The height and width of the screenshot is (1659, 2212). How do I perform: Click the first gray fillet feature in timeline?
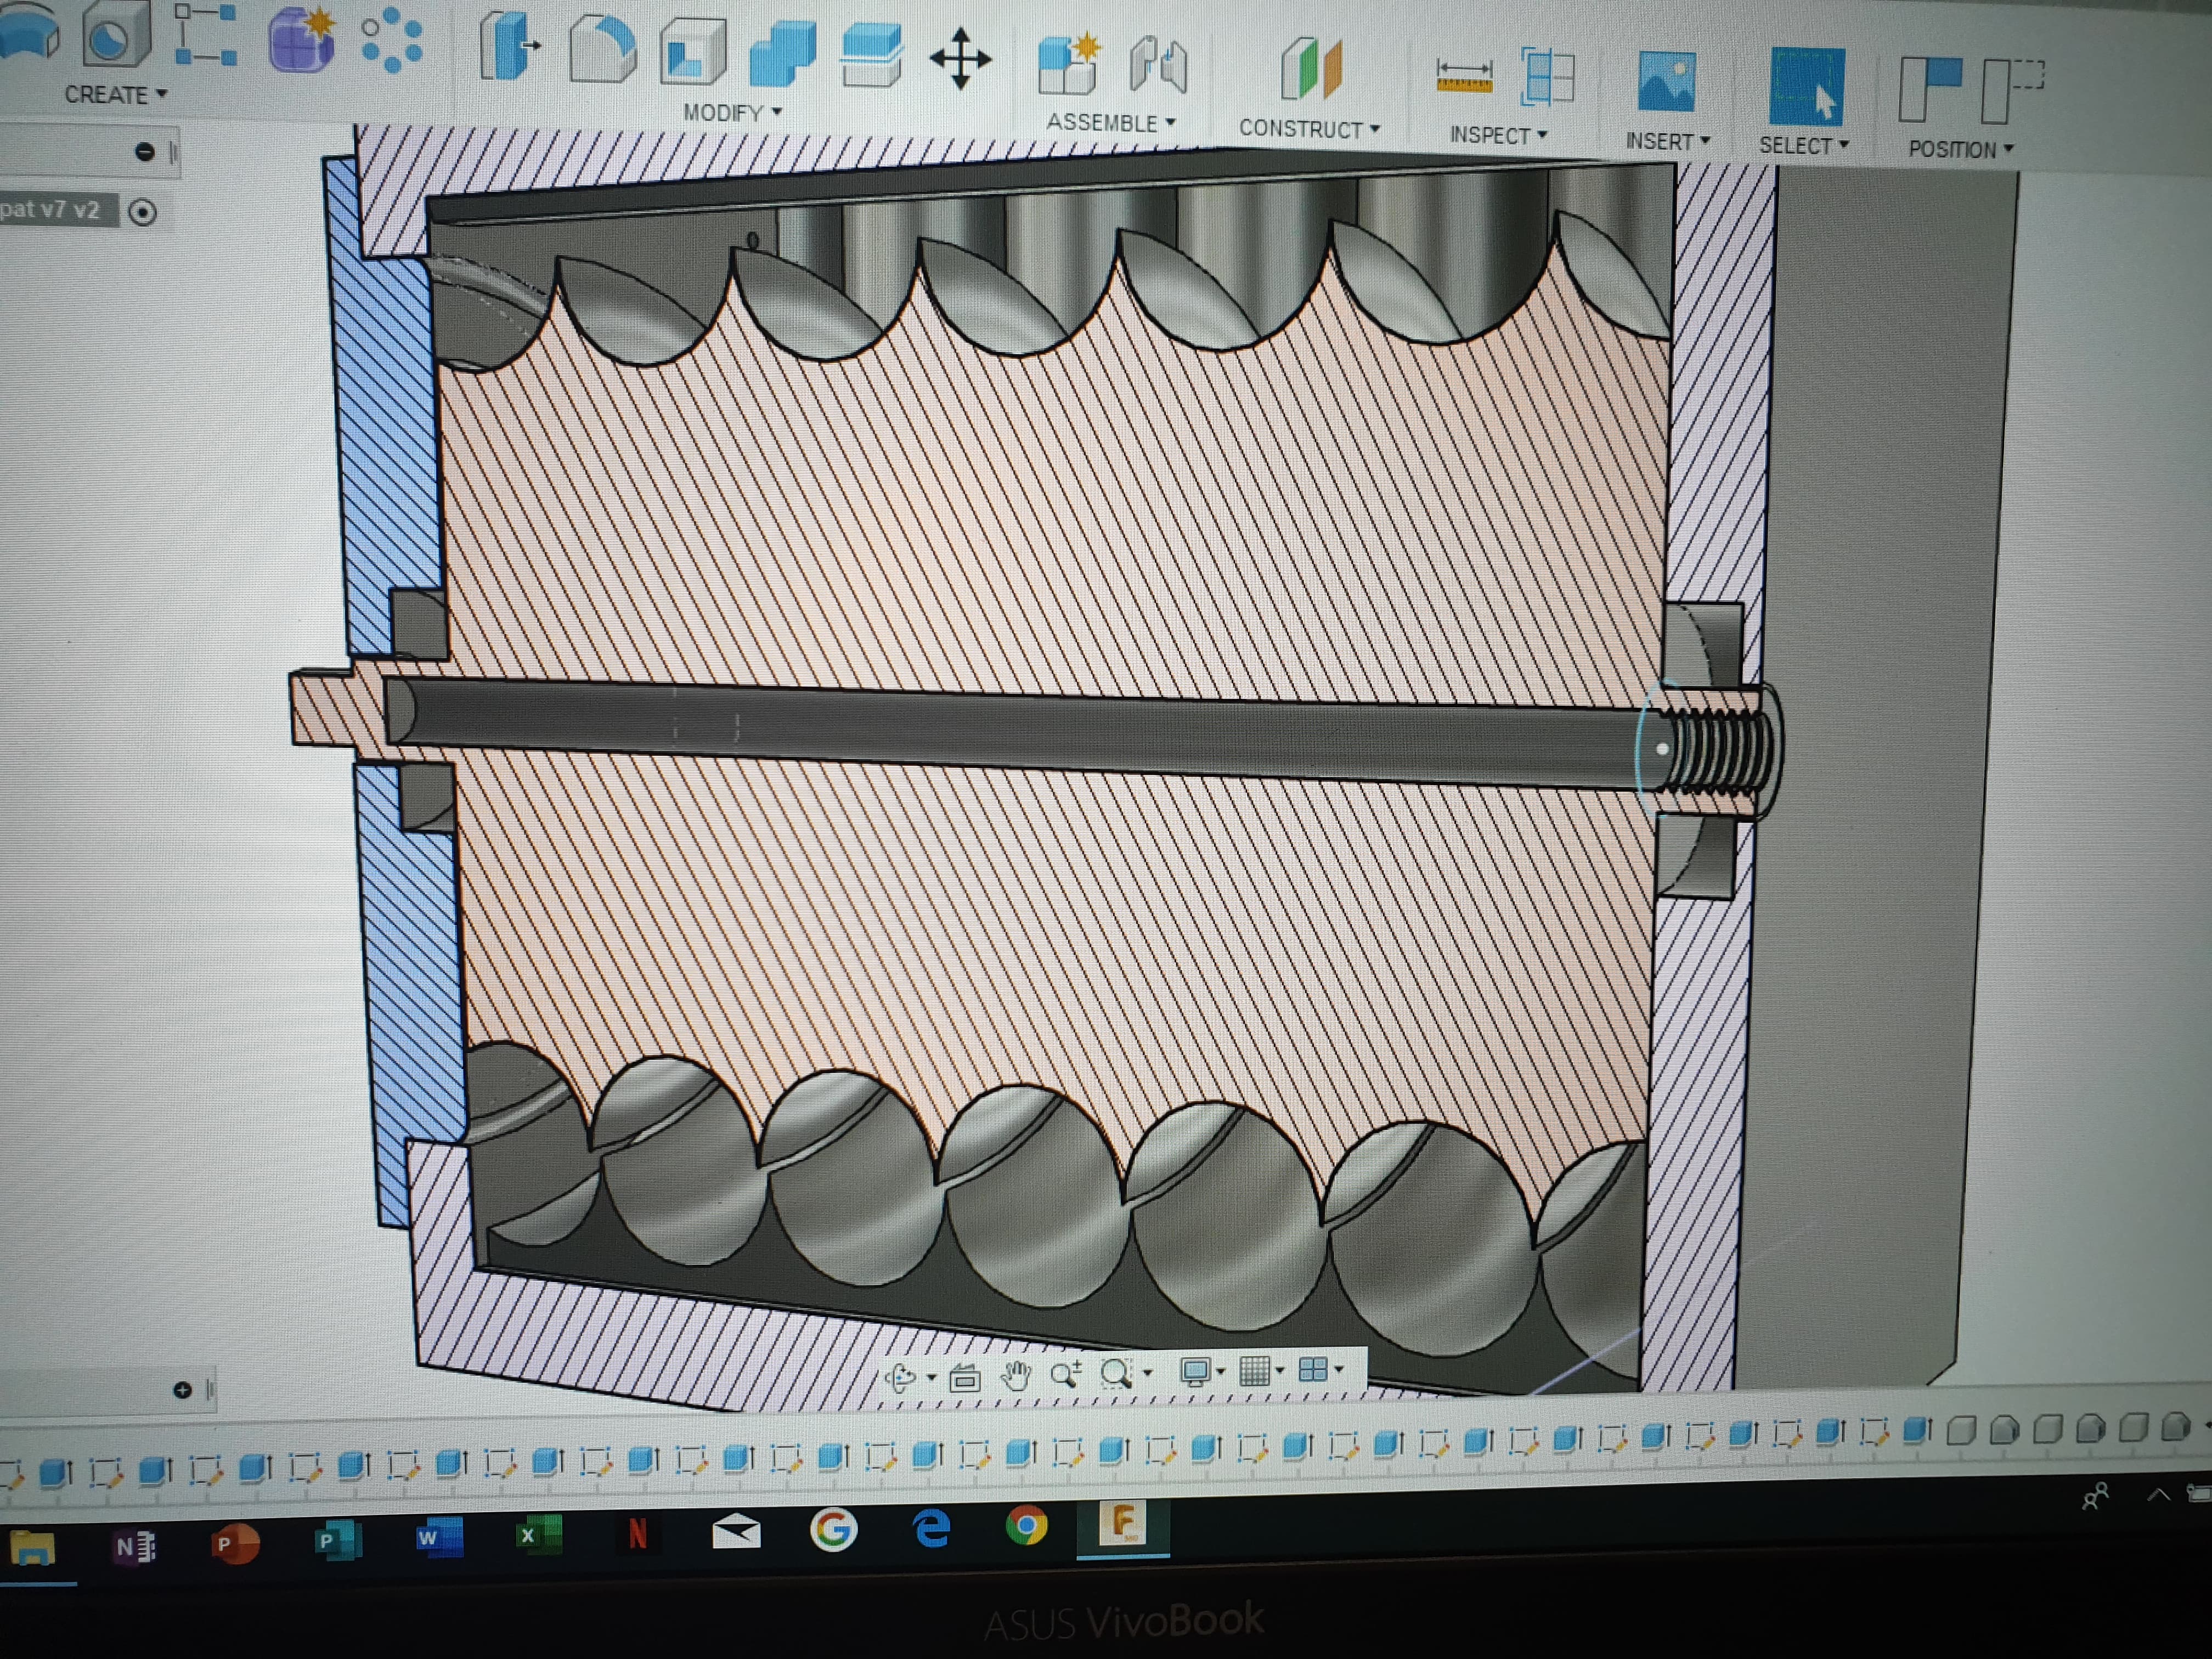tap(1962, 1430)
